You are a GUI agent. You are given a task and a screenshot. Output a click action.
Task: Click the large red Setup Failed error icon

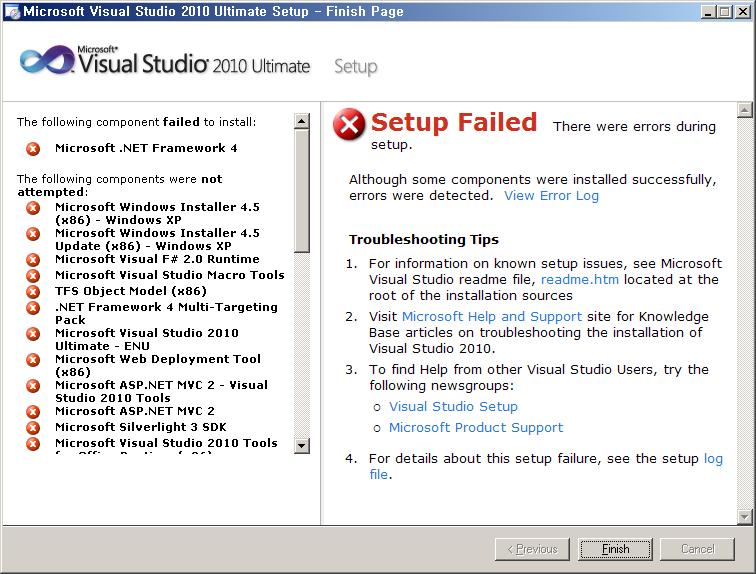(349, 124)
